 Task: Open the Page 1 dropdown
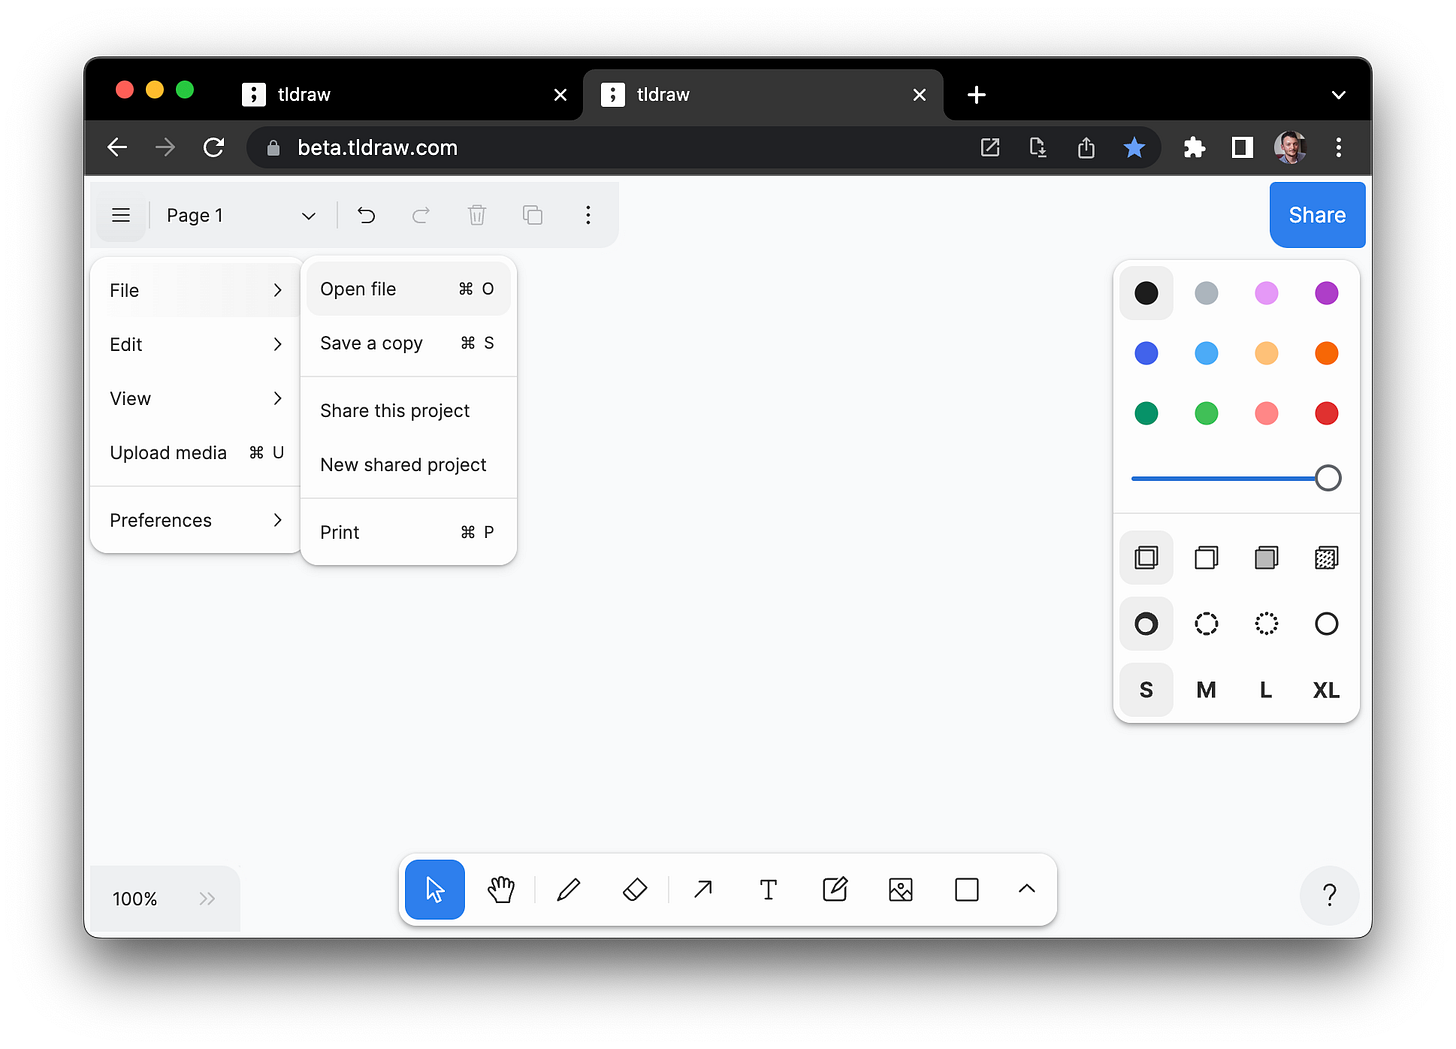(x=240, y=215)
